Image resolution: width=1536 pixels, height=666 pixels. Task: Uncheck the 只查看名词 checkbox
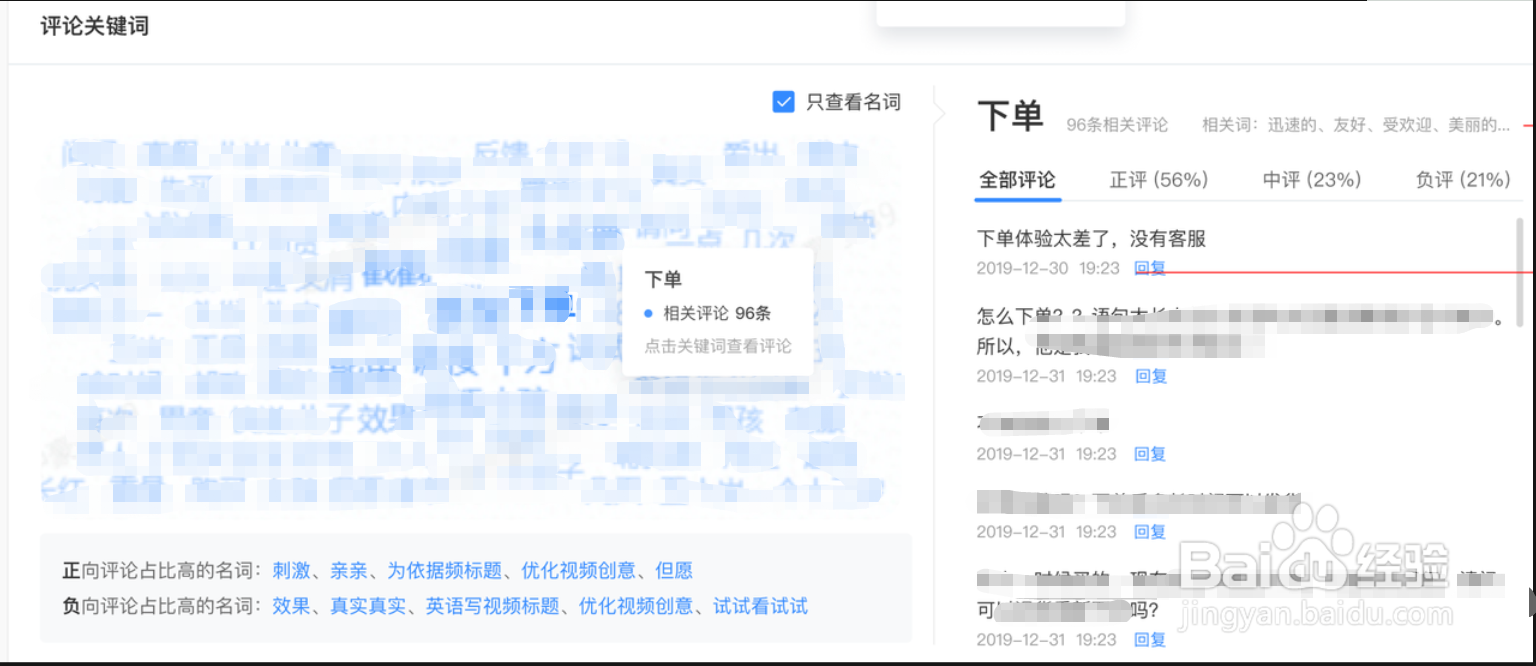[783, 102]
